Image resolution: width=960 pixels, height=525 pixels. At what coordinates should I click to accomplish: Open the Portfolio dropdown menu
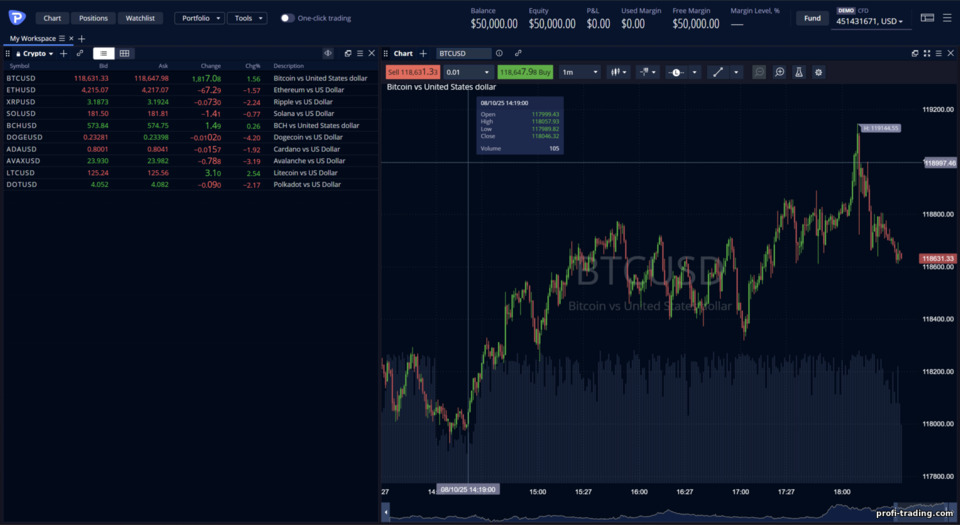(200, 18)
